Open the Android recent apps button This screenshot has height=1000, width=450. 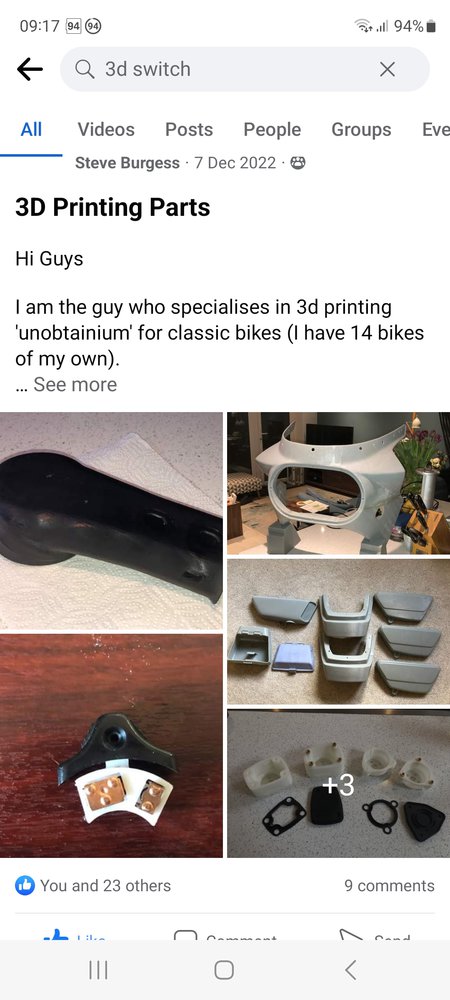pyautogui.click(x=98, y=970)
